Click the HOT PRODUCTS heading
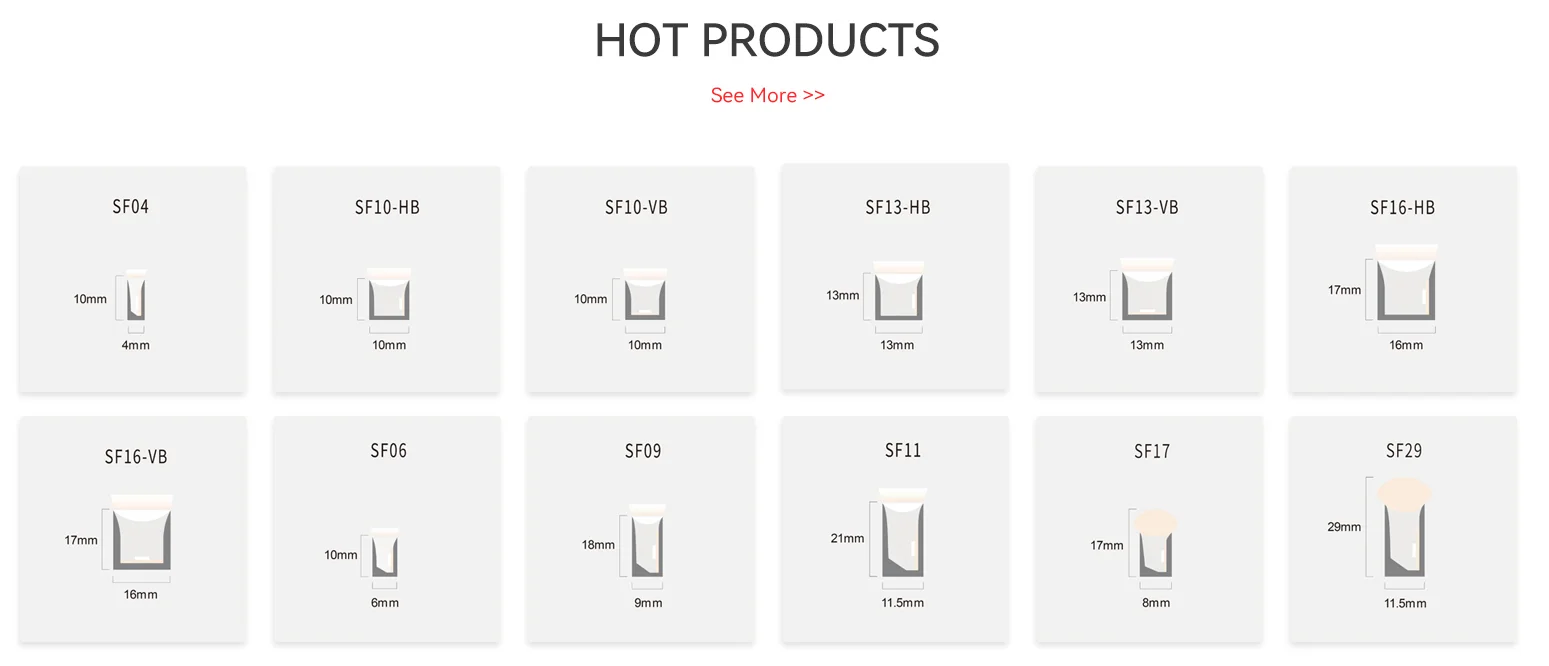1549x666 pixels. tap(767, 40)
